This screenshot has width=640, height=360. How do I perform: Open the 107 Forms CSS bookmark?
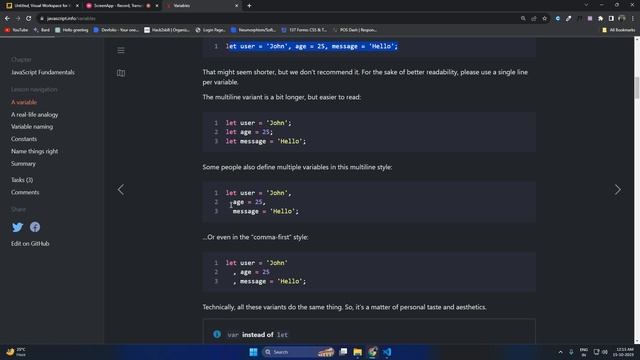click(304, 30)
